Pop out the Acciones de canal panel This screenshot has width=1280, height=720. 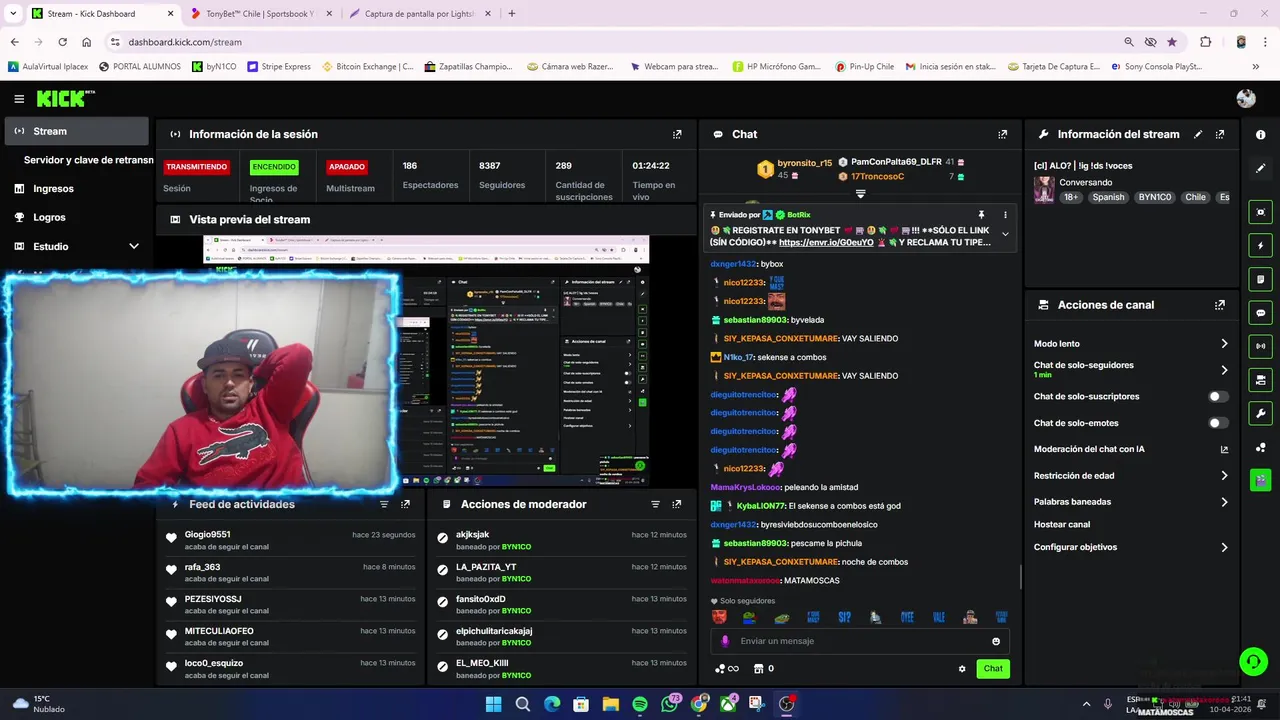1220,305
